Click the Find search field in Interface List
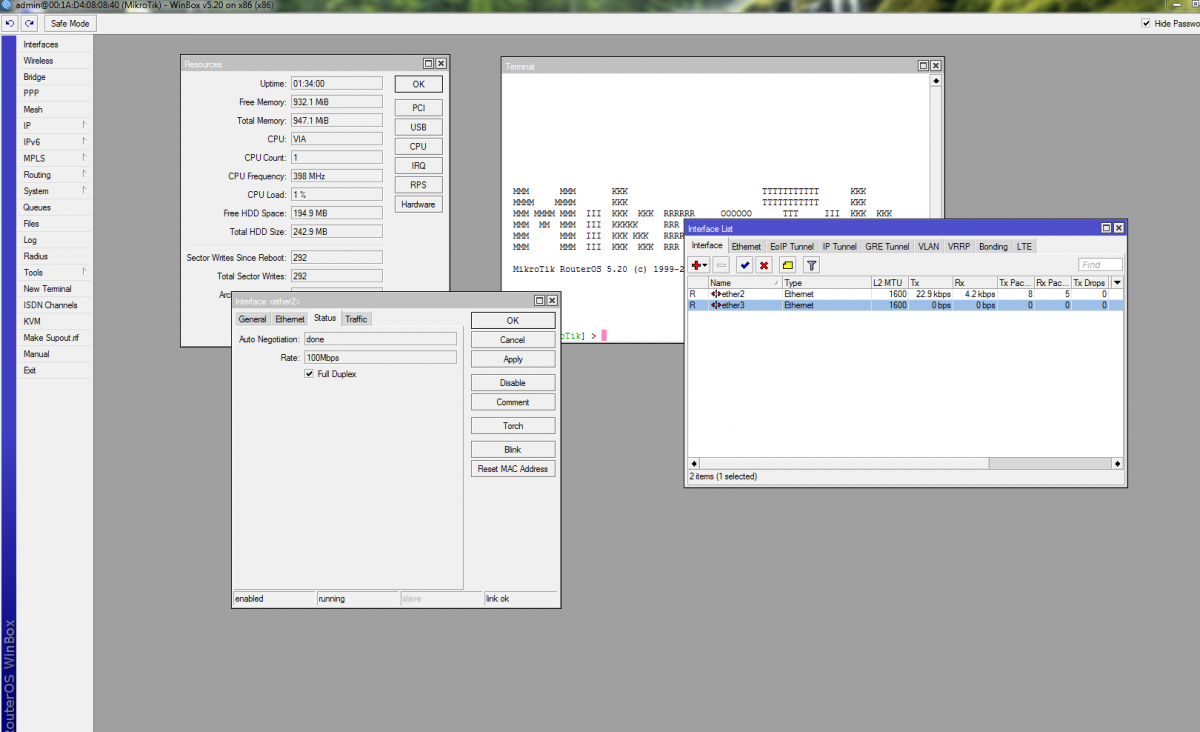The width and height of the screenshot is (1200, 732). 1100,265
